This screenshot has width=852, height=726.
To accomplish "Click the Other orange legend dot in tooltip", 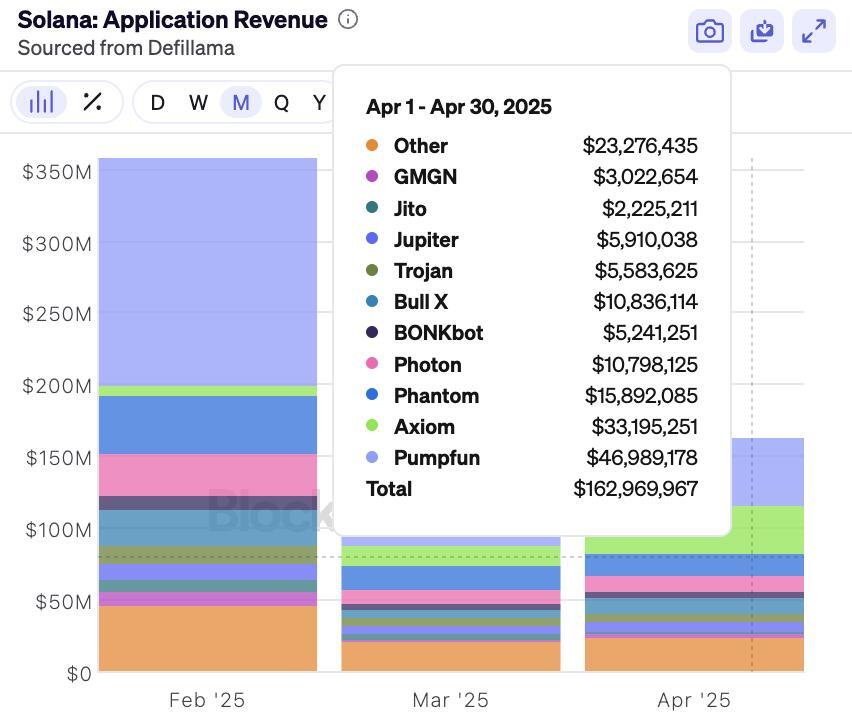I will coord(372,145).
